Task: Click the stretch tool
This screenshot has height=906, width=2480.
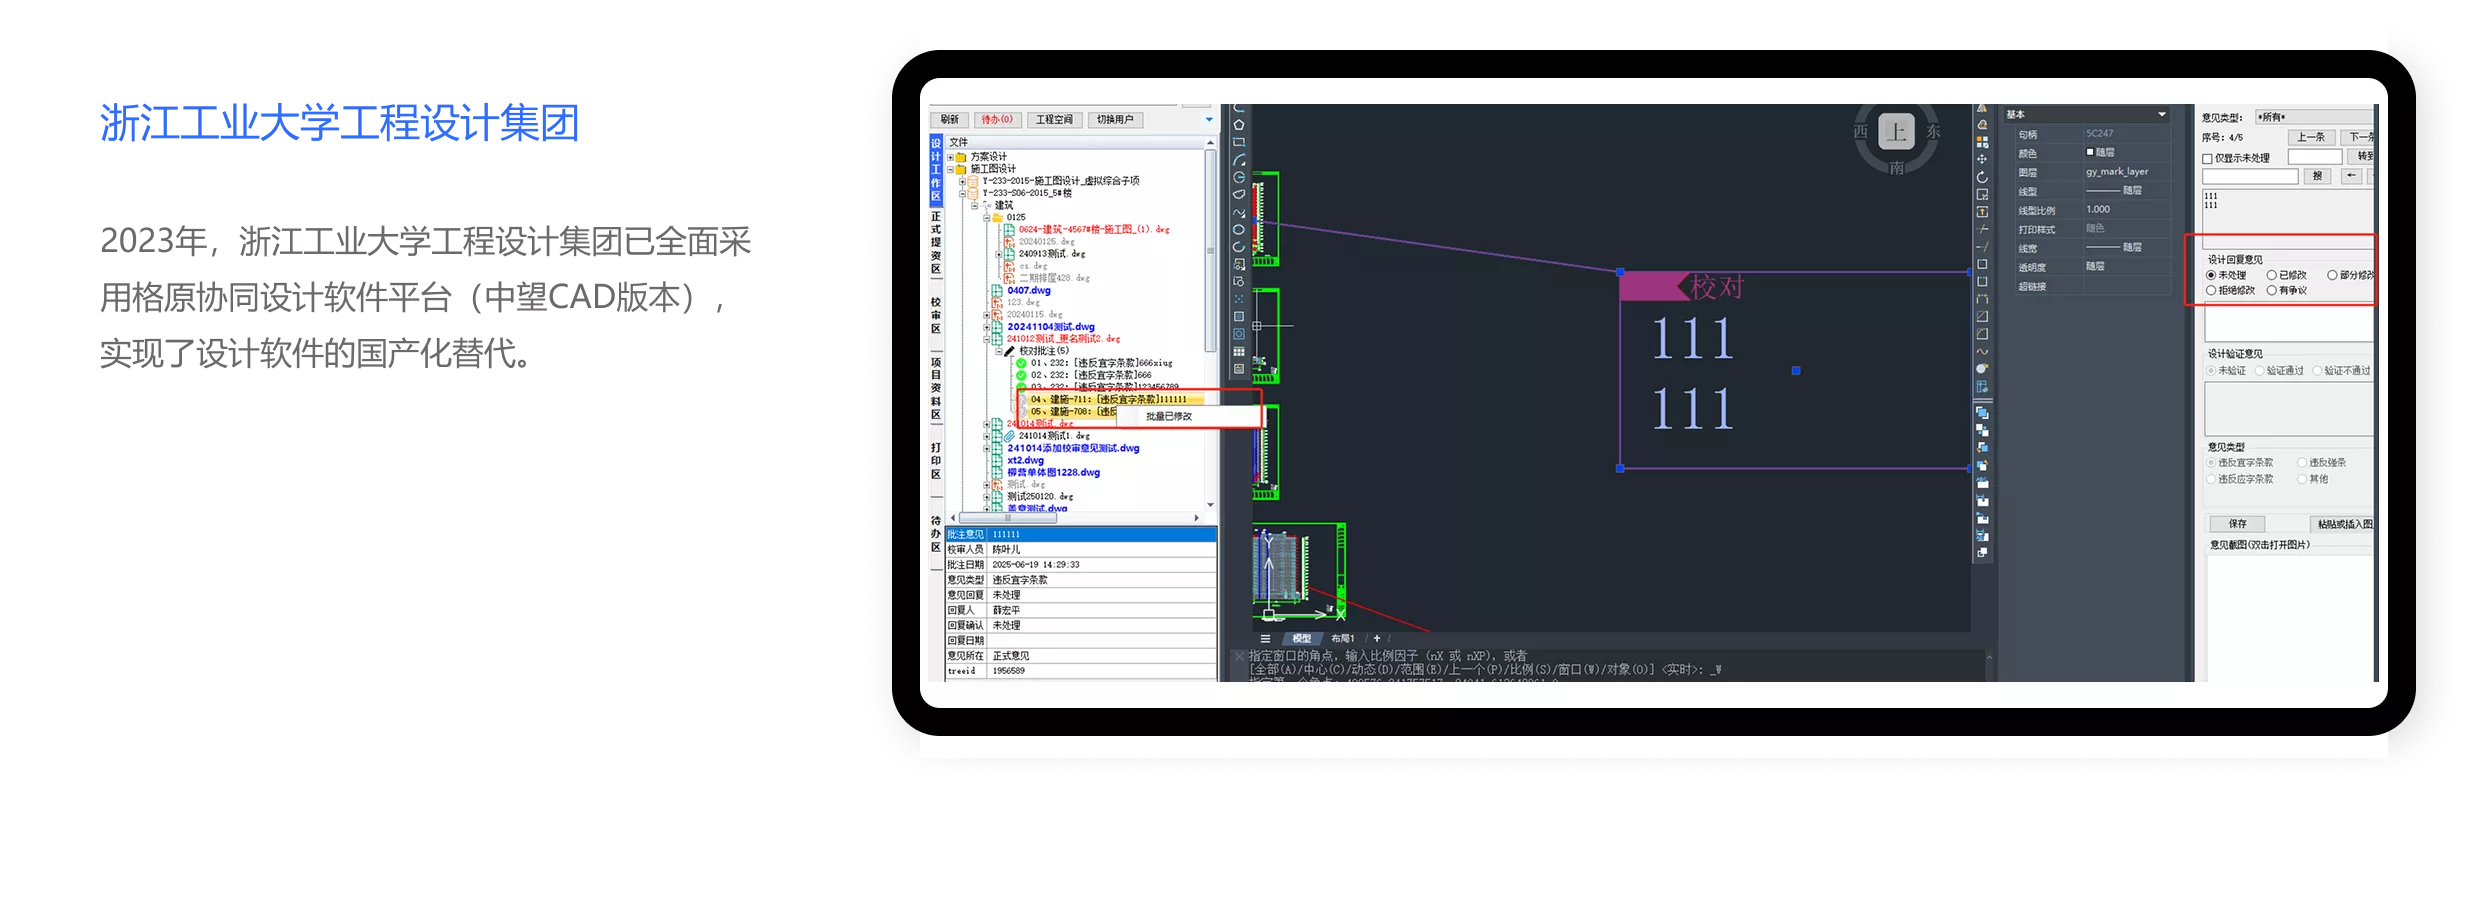Action: (1982, 212)
